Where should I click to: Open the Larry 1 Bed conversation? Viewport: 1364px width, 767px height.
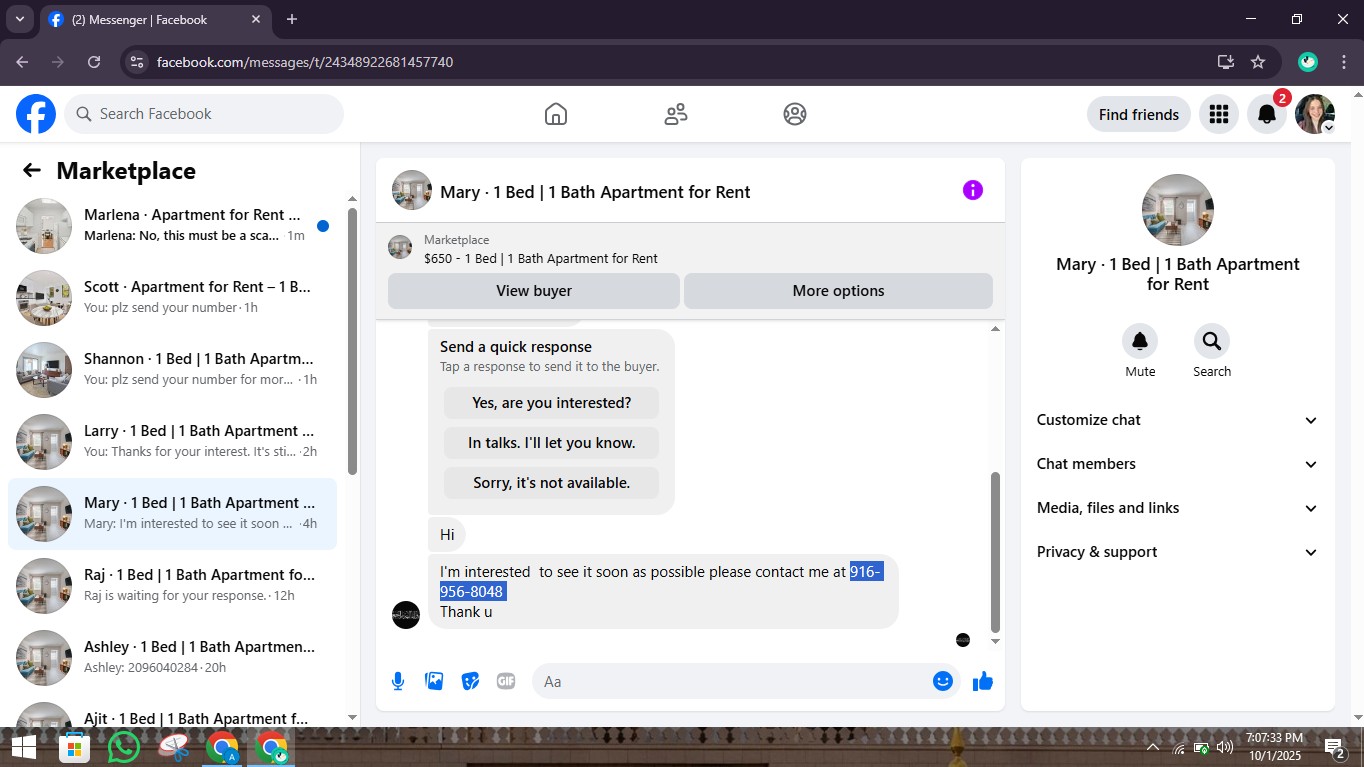coord(172,442)
